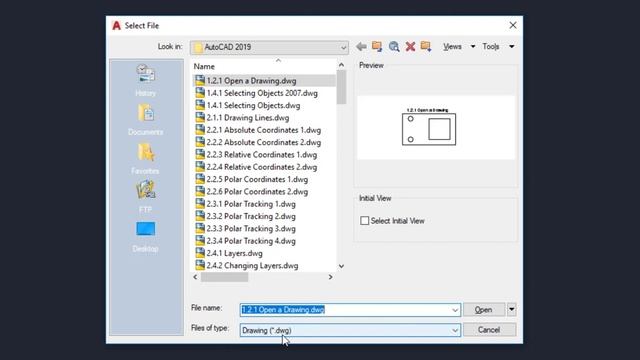Select 2.2.4 Relative Coordinates 2.dwg
Image resolution: width=640 pixels, height=360 pixels.
click(x=262, y=167)
